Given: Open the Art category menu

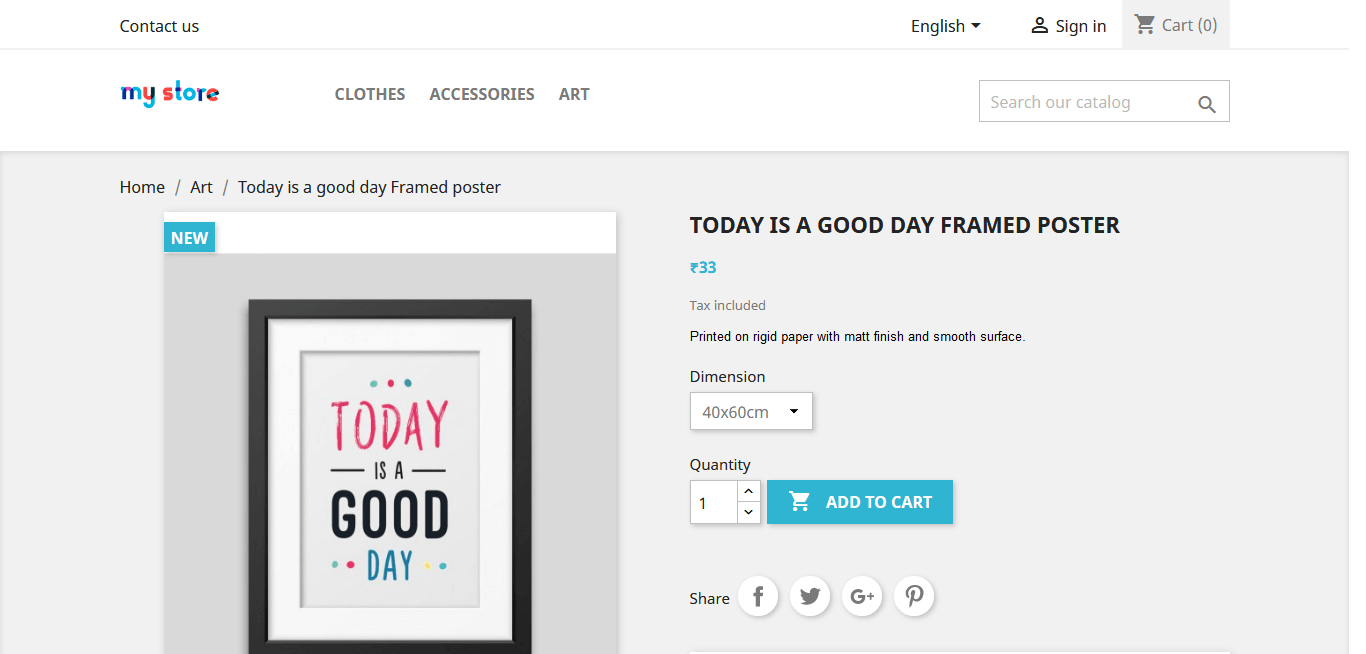Looking at the screenshot, I should 574,94.
